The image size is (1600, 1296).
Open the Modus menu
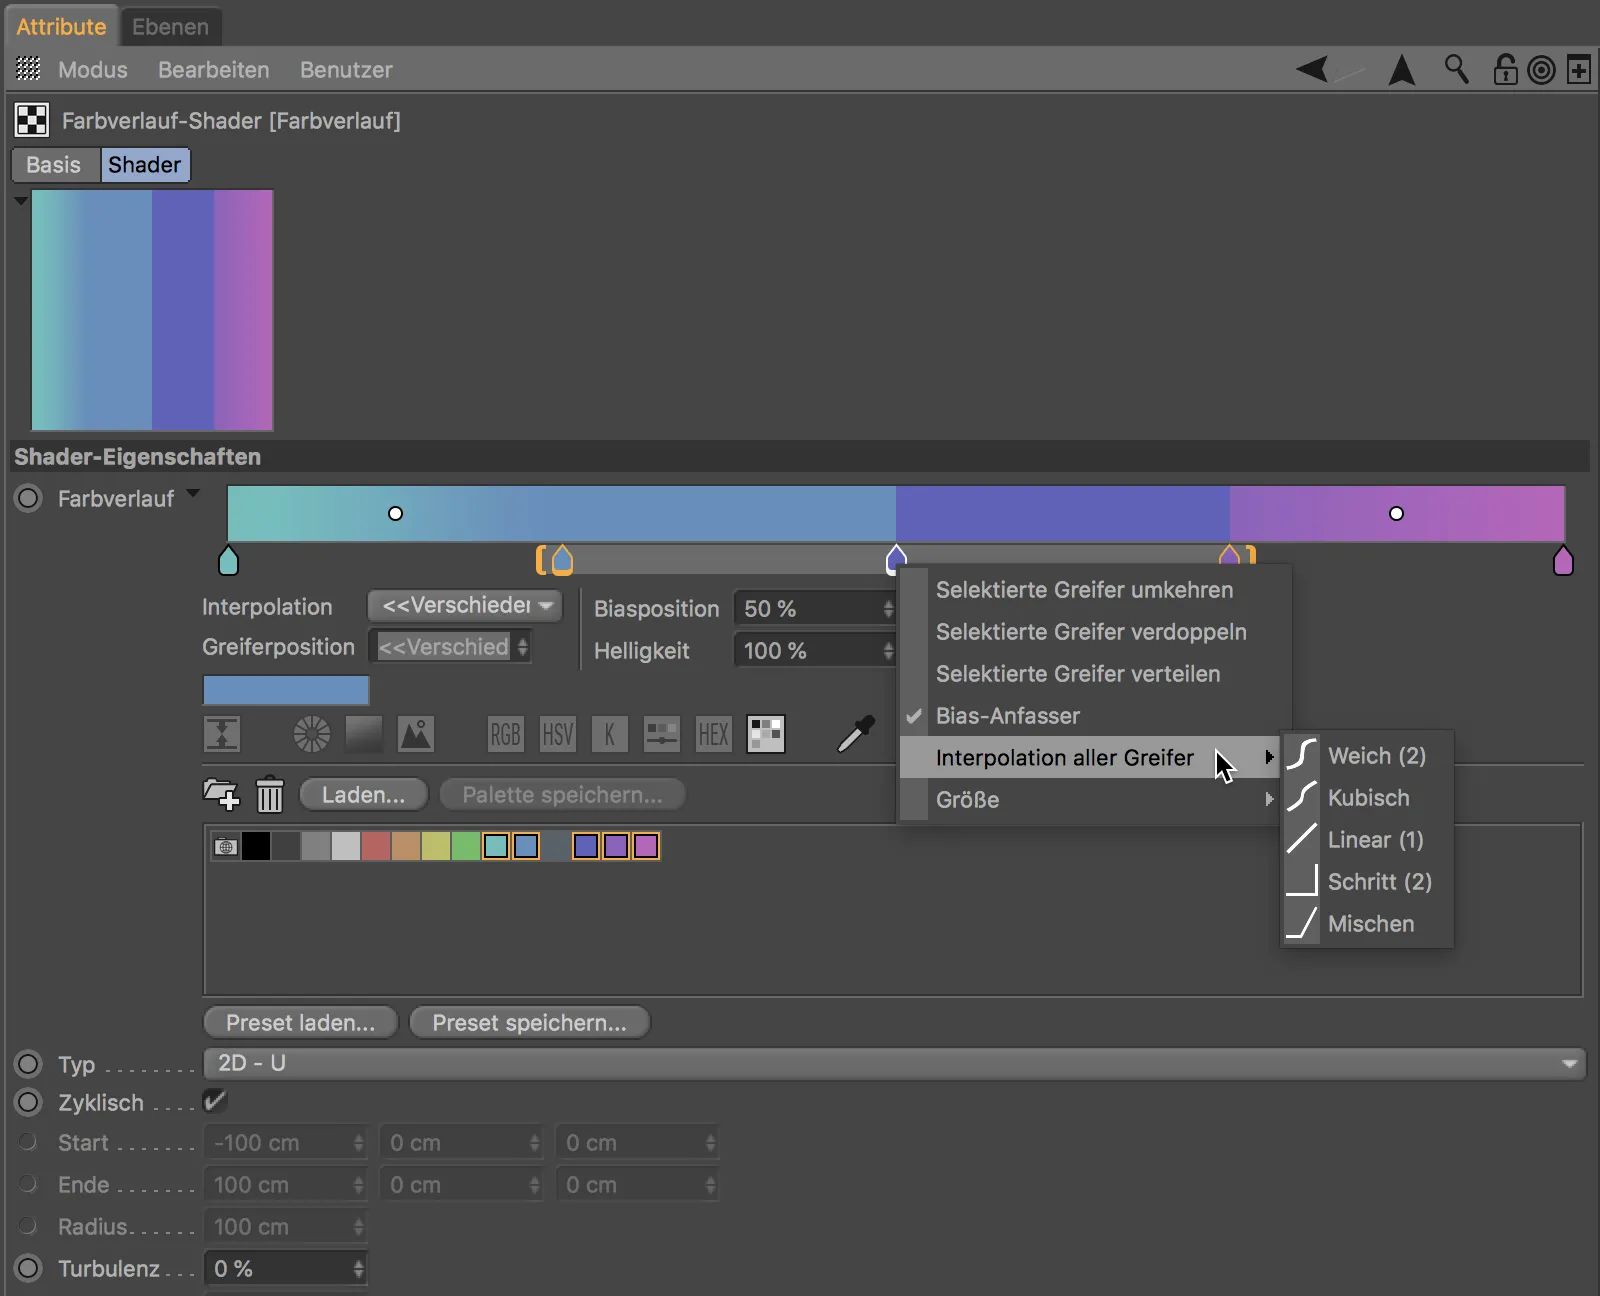[x=92, y=70]
